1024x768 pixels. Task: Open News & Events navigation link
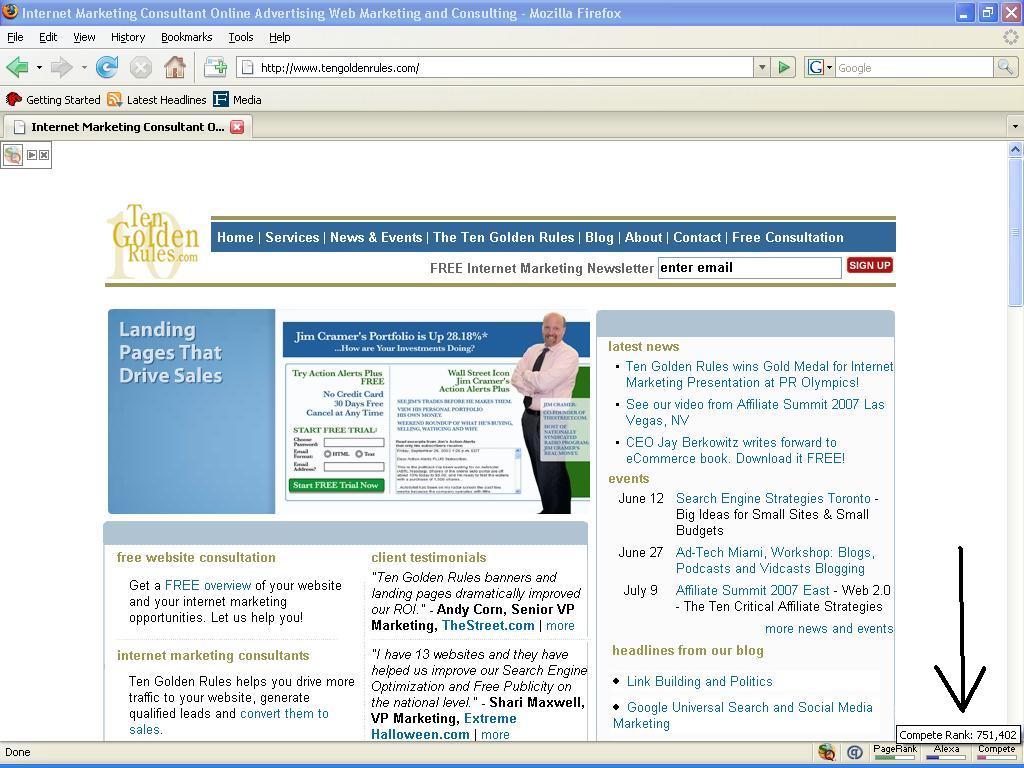tap(376, 237)
